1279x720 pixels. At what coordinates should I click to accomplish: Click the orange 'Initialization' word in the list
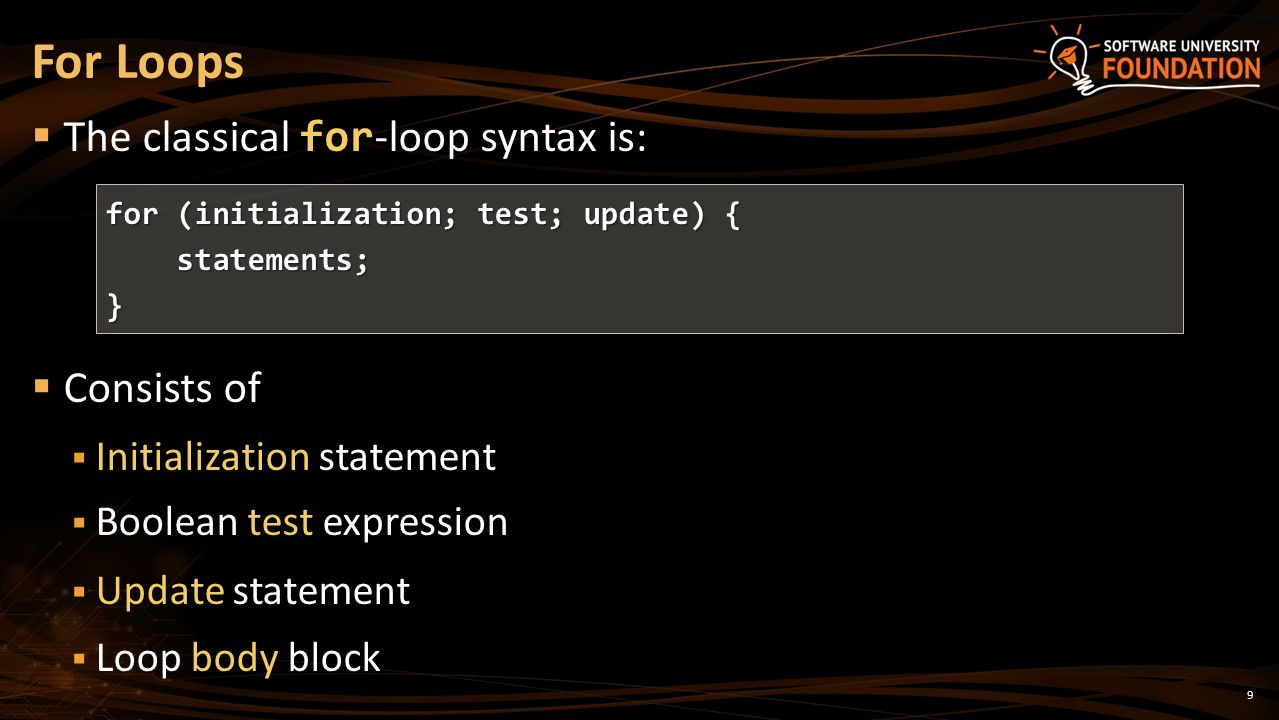(203, 456)
